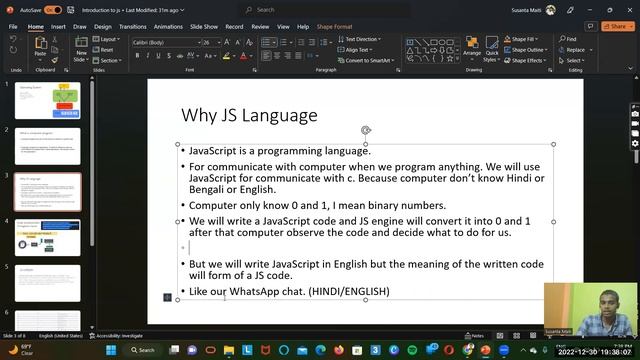Select the star shape in shapes gallery

point(449,59)
